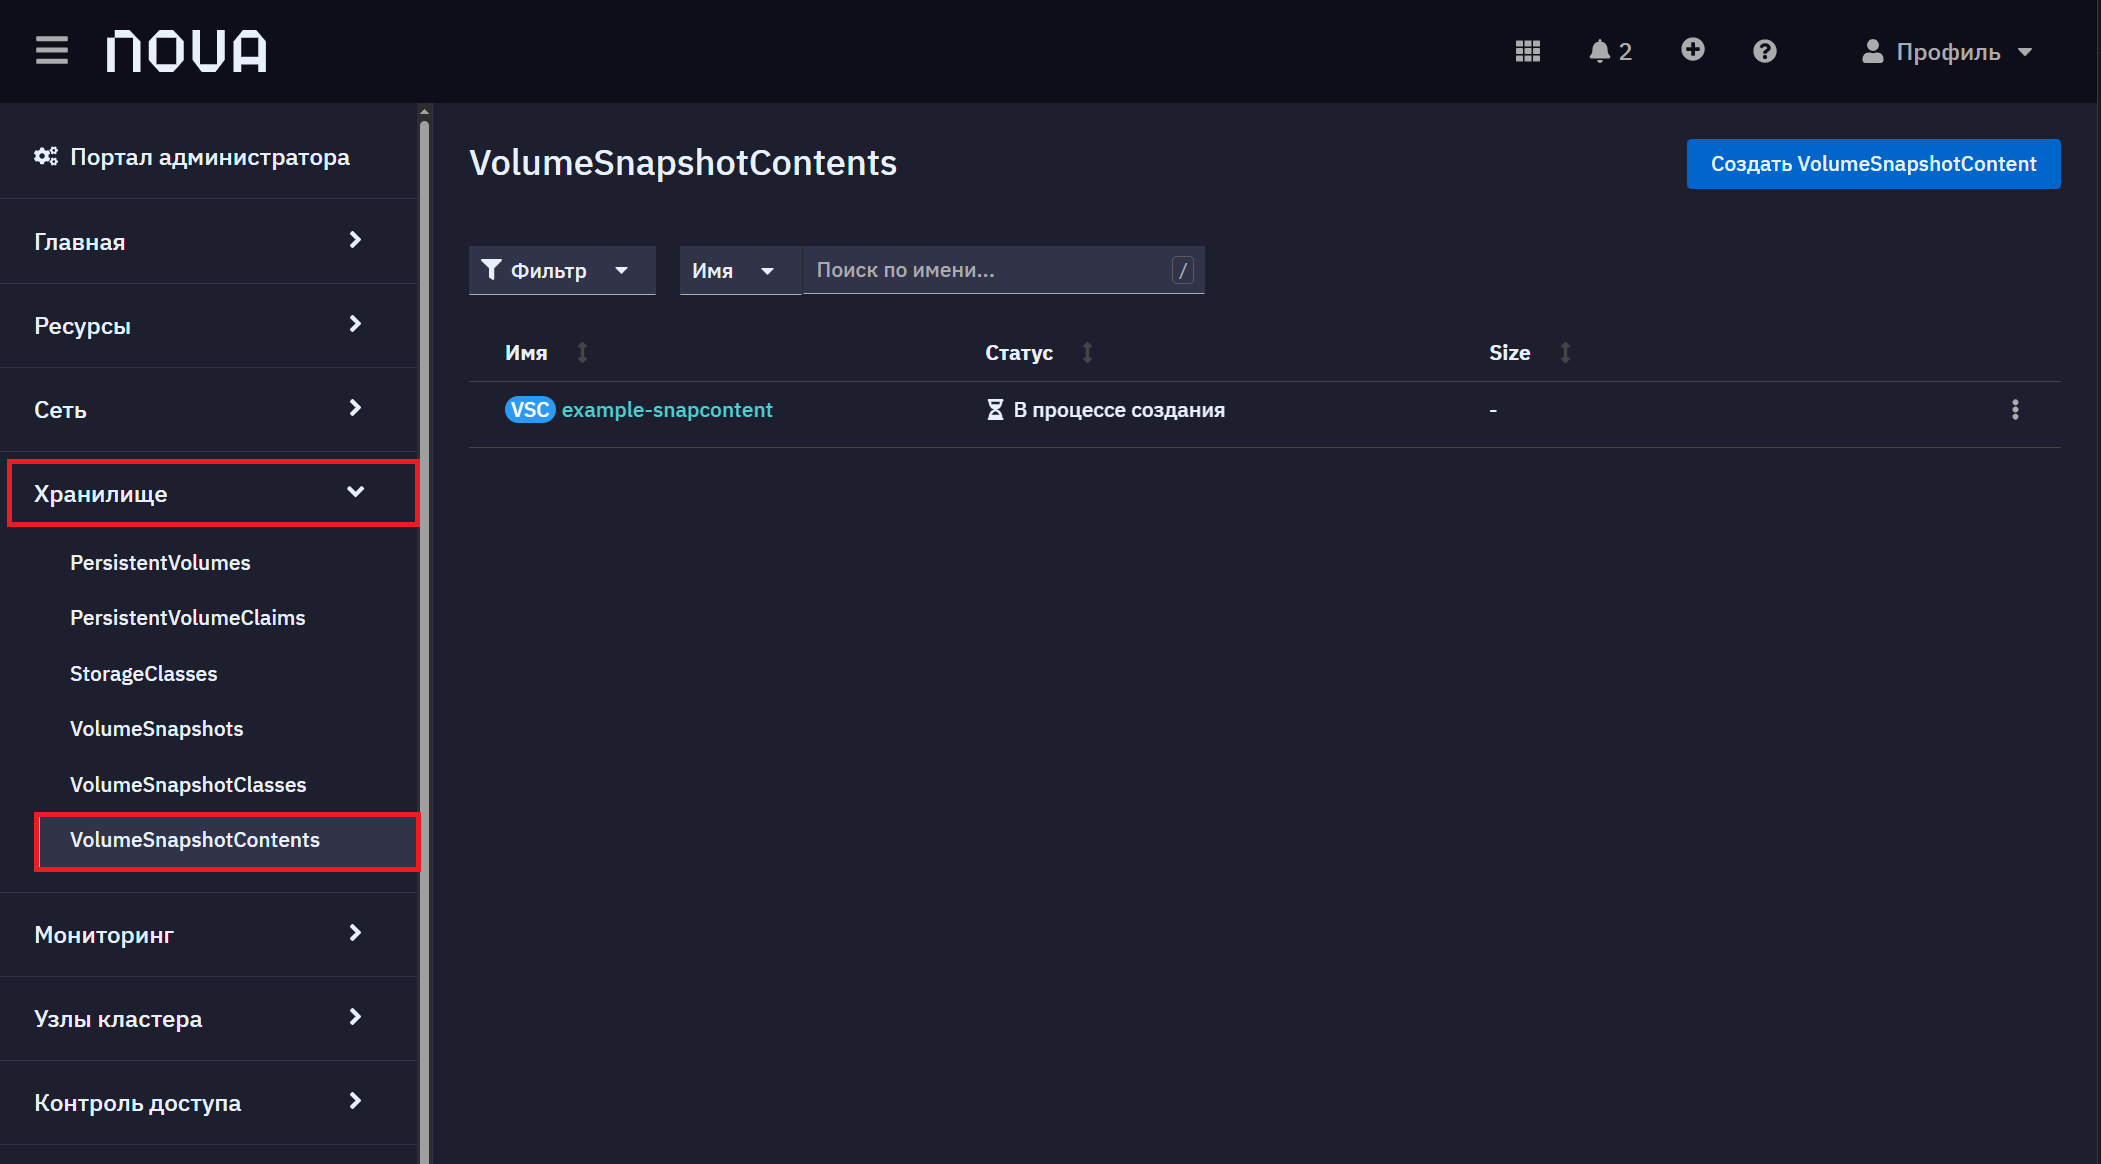Click status text В процессе создания
Screen dimensions: 2101x1164
[x=1119, y=410]
